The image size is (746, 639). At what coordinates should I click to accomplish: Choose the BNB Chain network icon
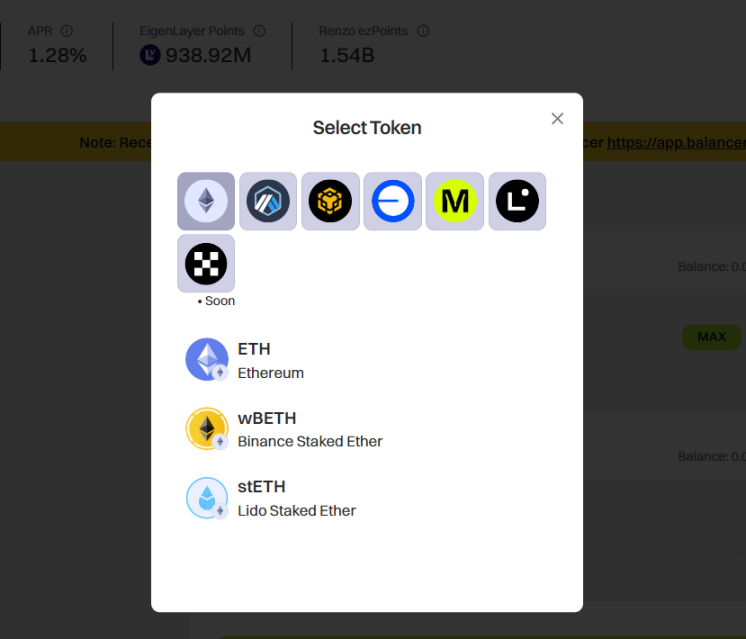pos(330,201)
